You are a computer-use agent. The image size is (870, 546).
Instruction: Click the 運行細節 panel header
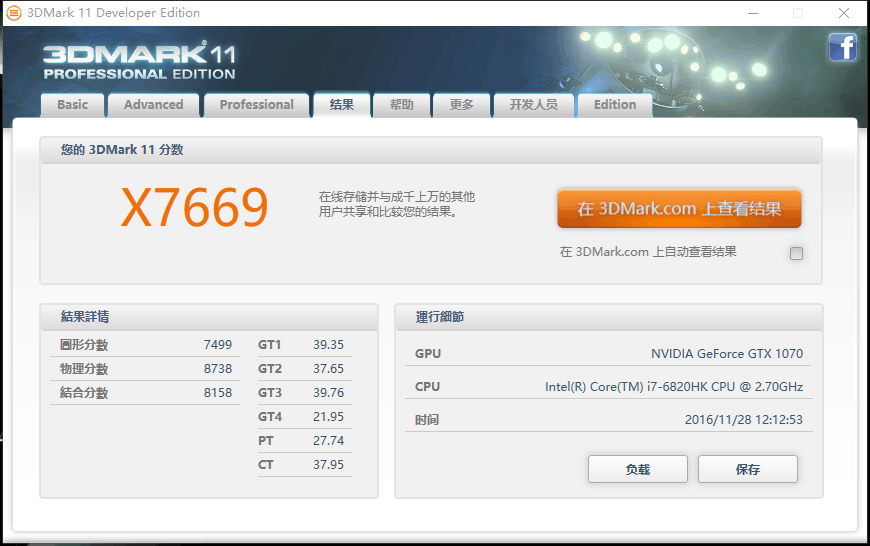(x=609, y=317)
